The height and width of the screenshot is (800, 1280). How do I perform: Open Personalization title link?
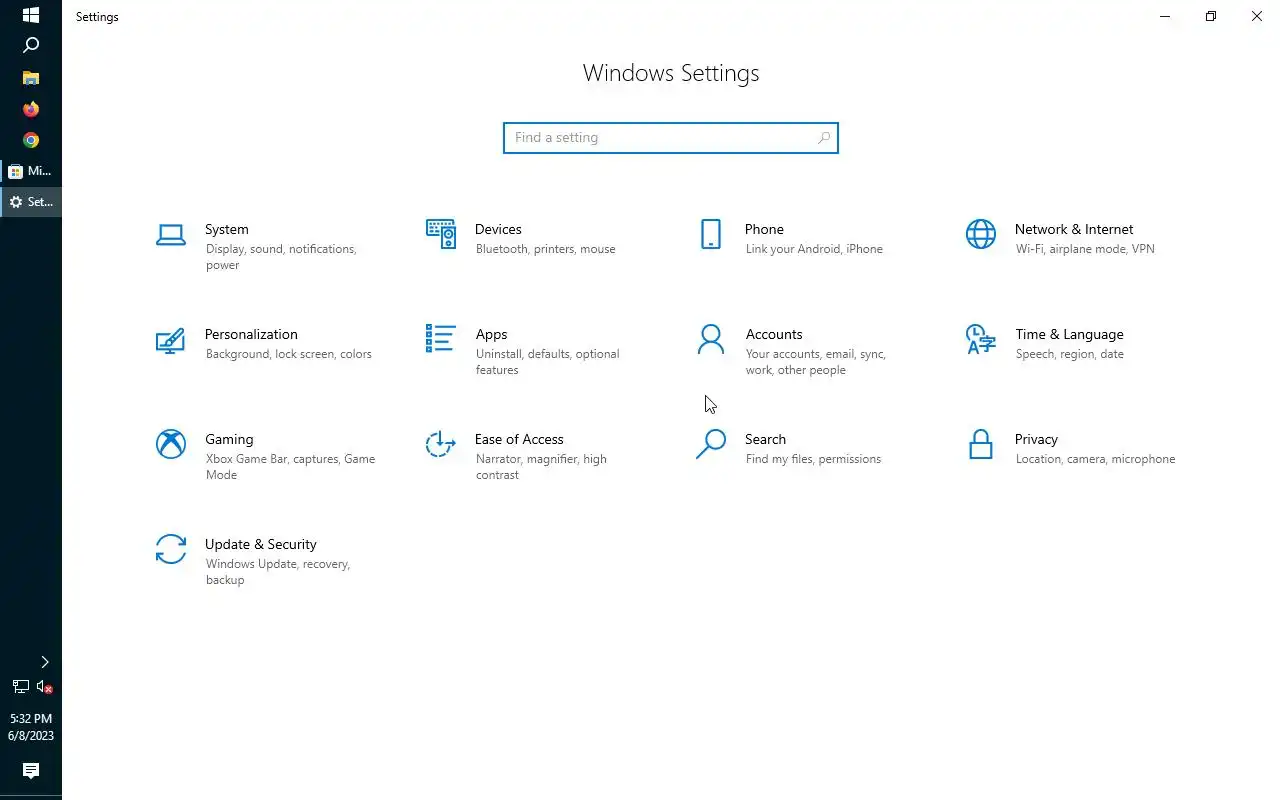[251, 334]
